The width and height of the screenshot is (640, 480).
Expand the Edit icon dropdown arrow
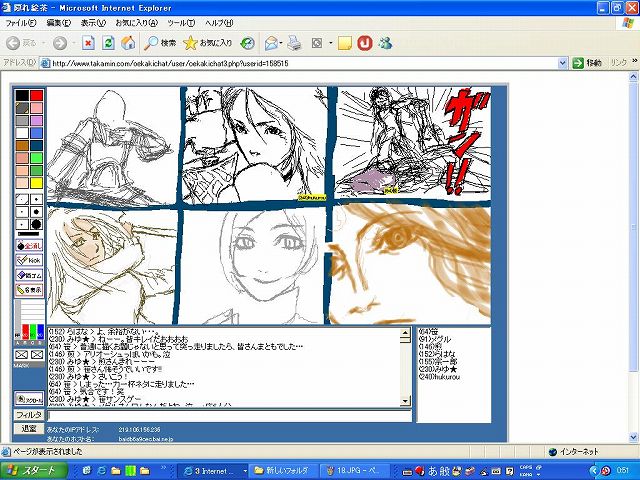click(330, 43)
